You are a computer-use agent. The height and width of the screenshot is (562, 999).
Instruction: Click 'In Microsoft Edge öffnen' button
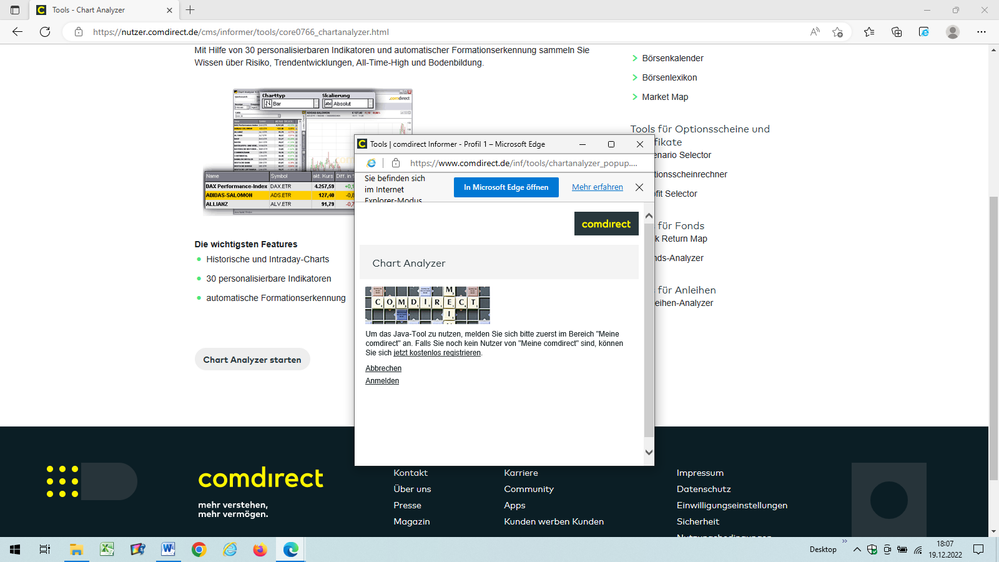tap(505, 187)
